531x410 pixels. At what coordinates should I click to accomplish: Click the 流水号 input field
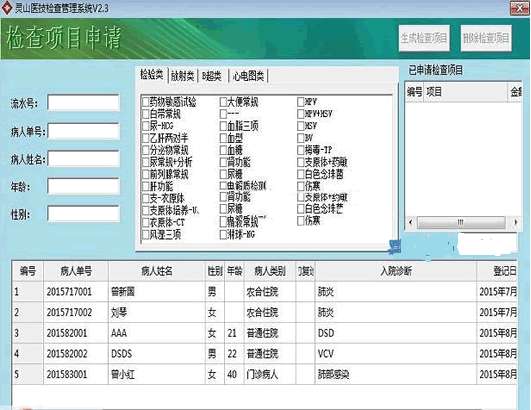[84, 103]
